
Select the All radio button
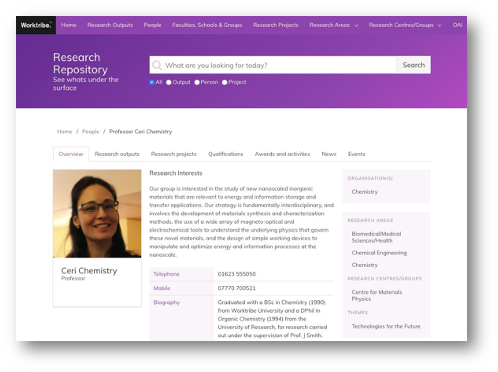point(152,82)
